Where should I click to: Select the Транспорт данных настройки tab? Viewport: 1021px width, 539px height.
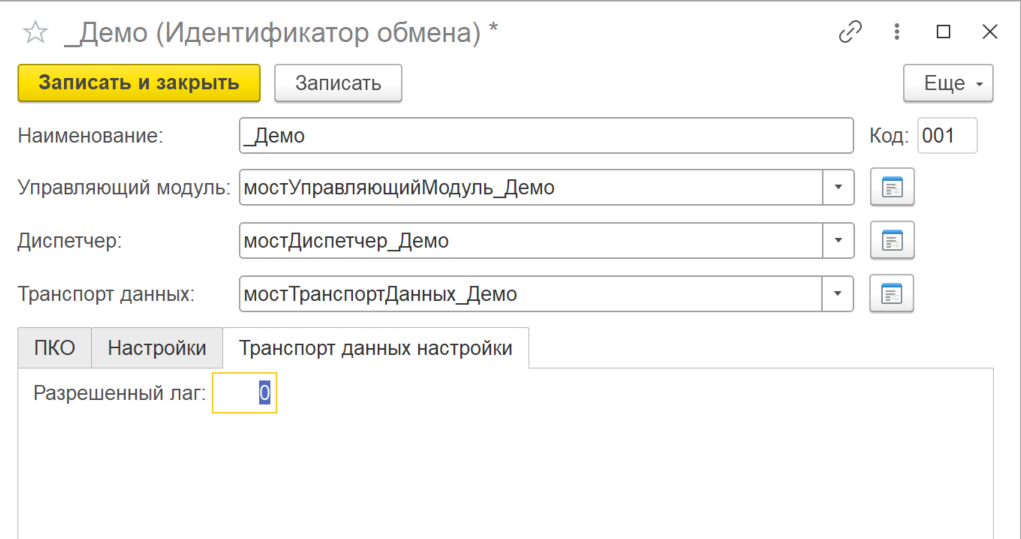(x=375, y=348)
